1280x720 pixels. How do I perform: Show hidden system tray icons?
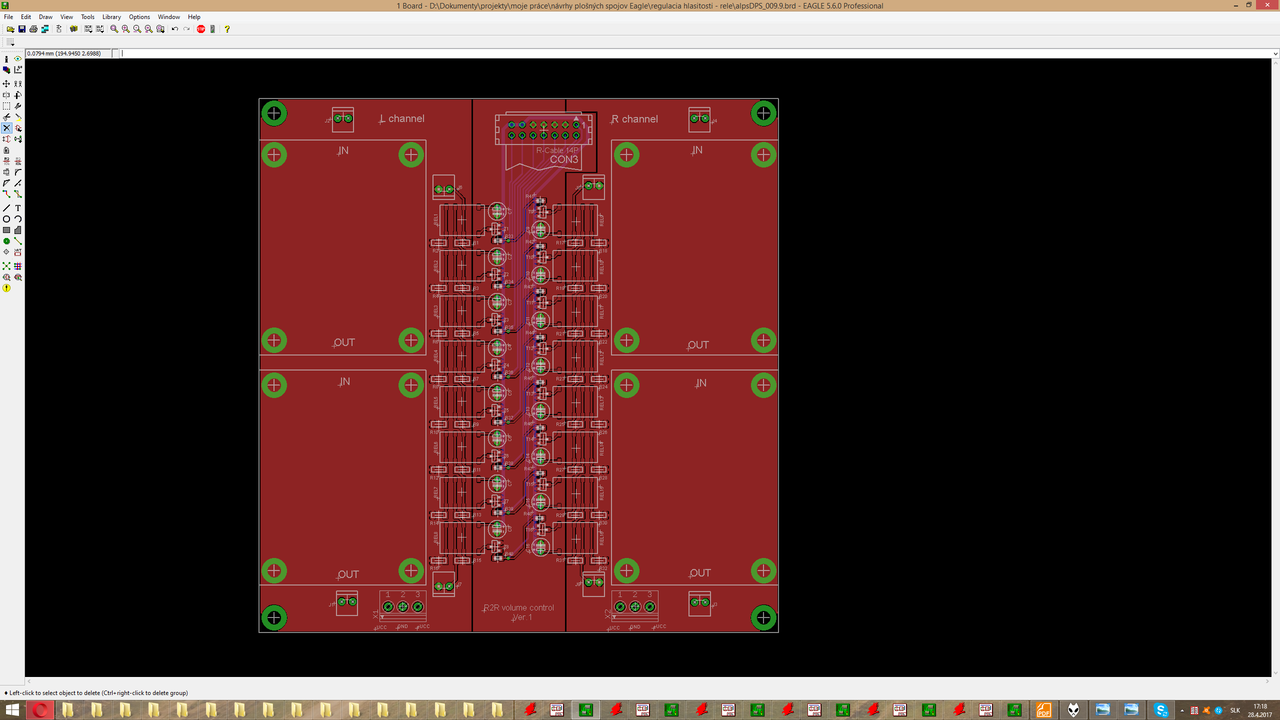coord(1180,710)
